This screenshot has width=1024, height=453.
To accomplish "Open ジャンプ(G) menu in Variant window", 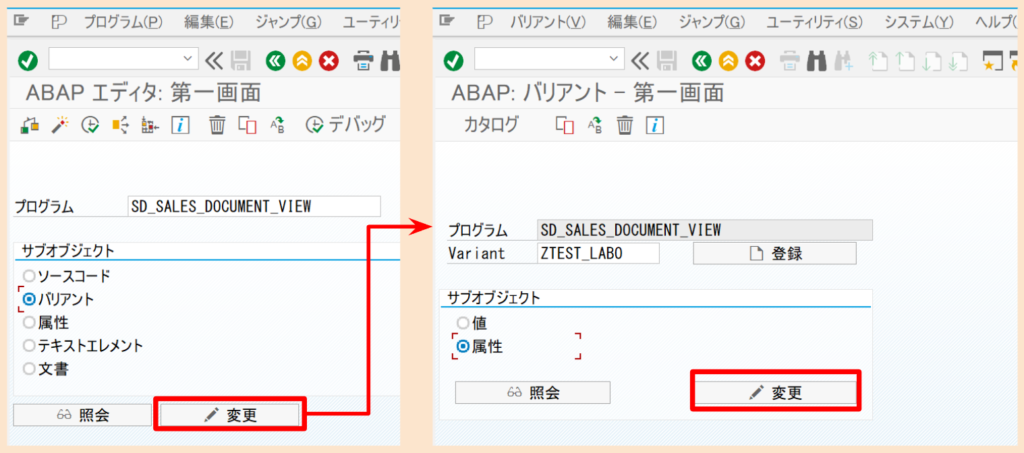I will click(711, 22).
